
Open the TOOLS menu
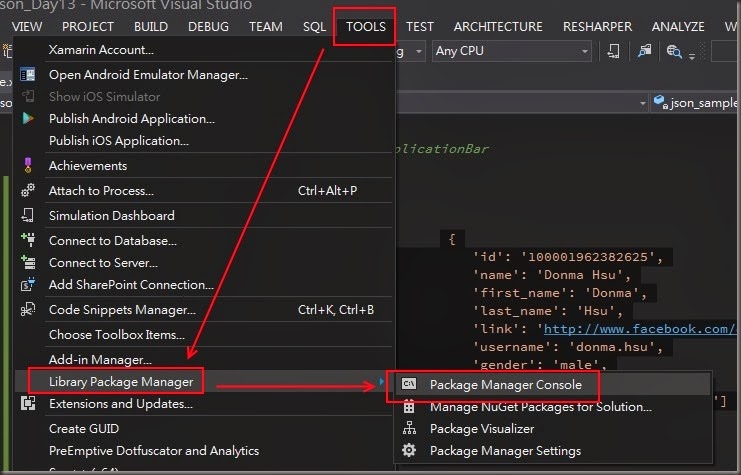tap(365, 26)
